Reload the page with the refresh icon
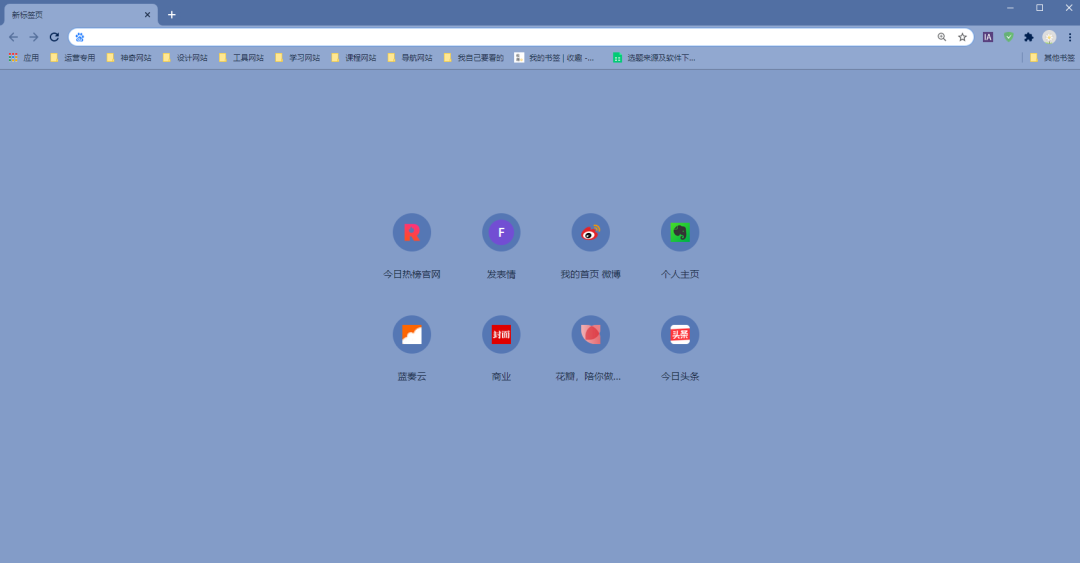 pyautogui.click(x=54, y=37)
